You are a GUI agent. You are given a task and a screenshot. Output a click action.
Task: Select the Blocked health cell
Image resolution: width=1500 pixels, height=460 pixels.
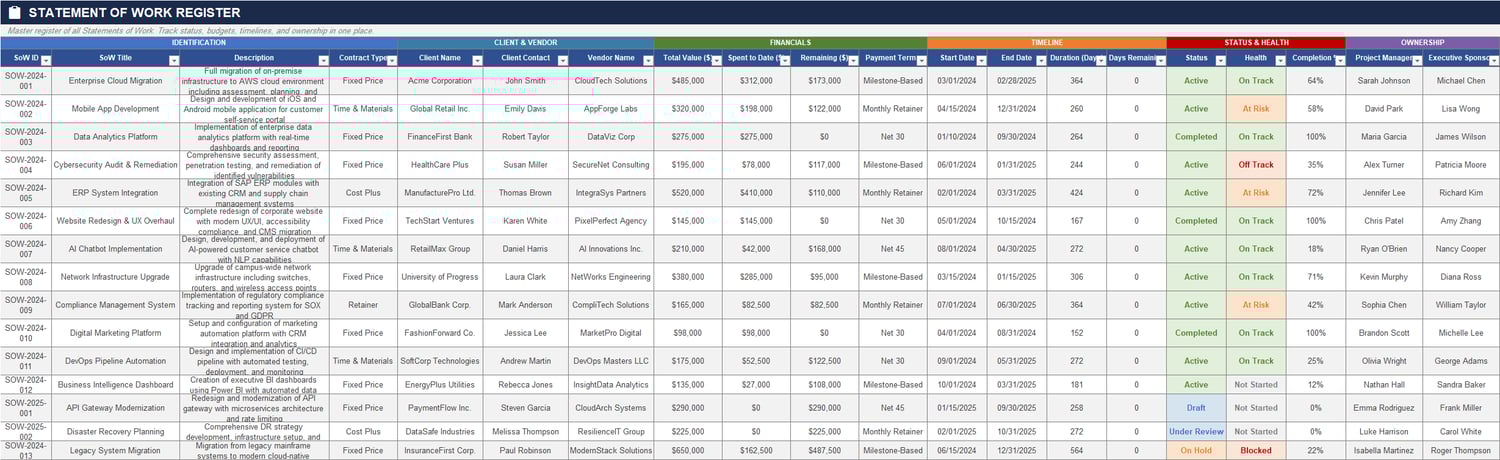coord(1256,450)
